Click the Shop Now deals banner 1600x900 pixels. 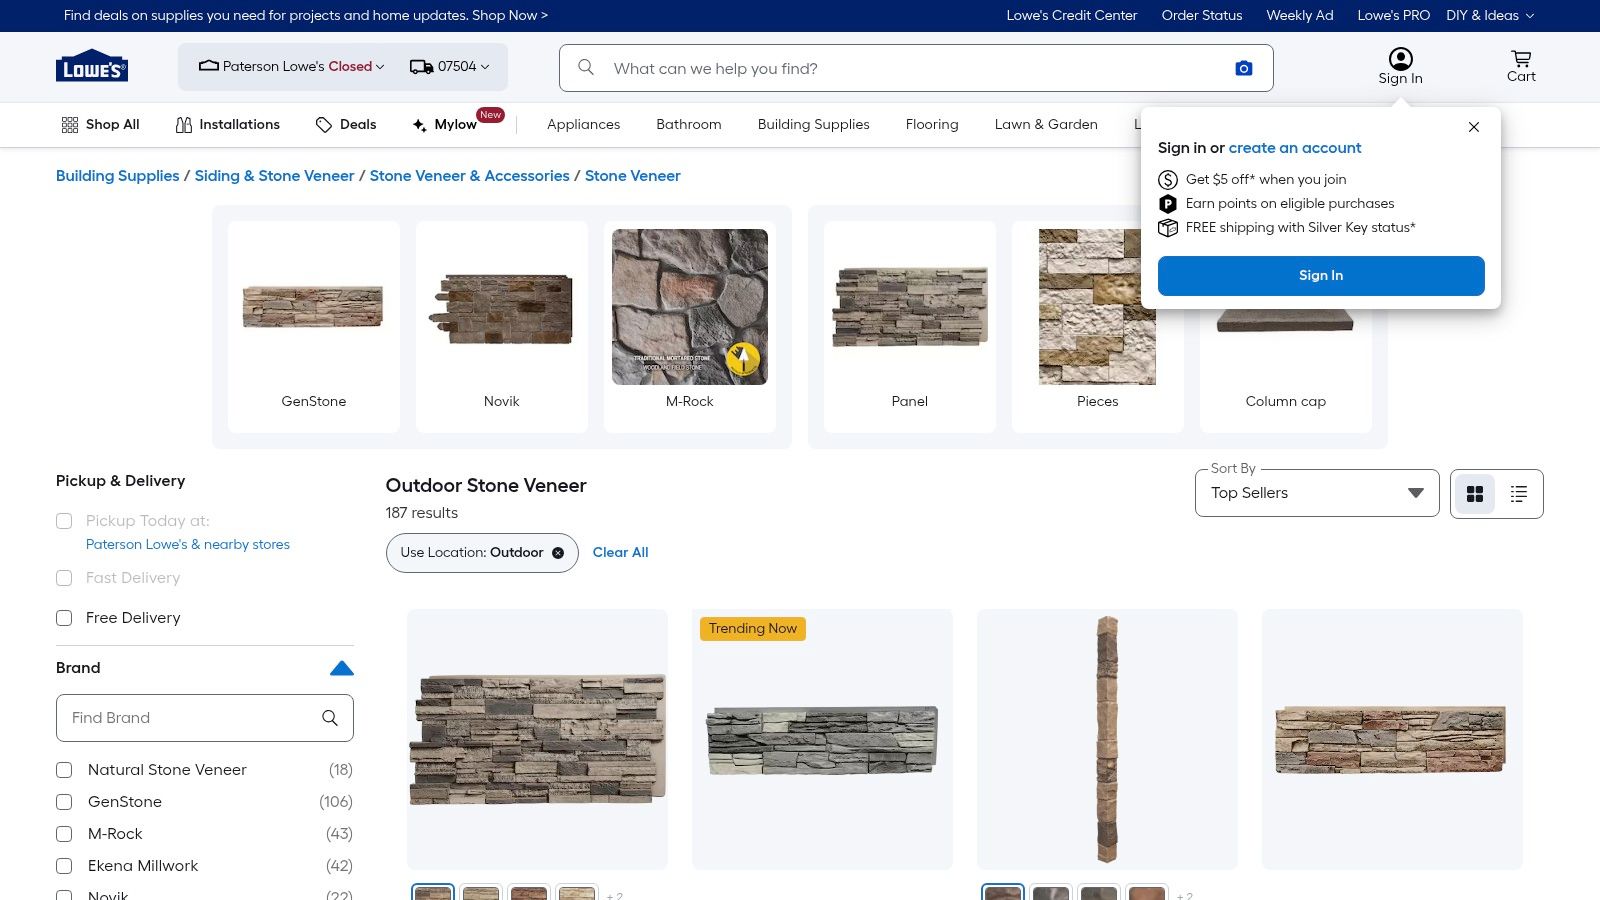(x=306, y=15)
